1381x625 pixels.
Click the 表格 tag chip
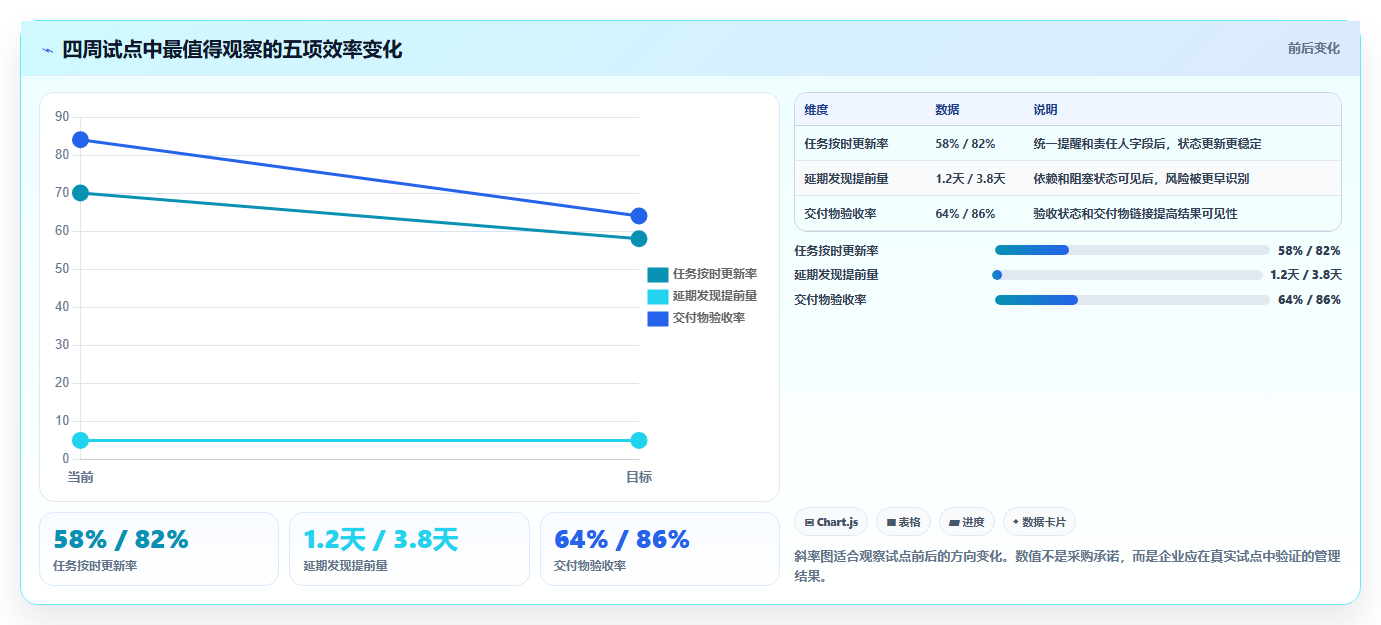pos(903,522)
